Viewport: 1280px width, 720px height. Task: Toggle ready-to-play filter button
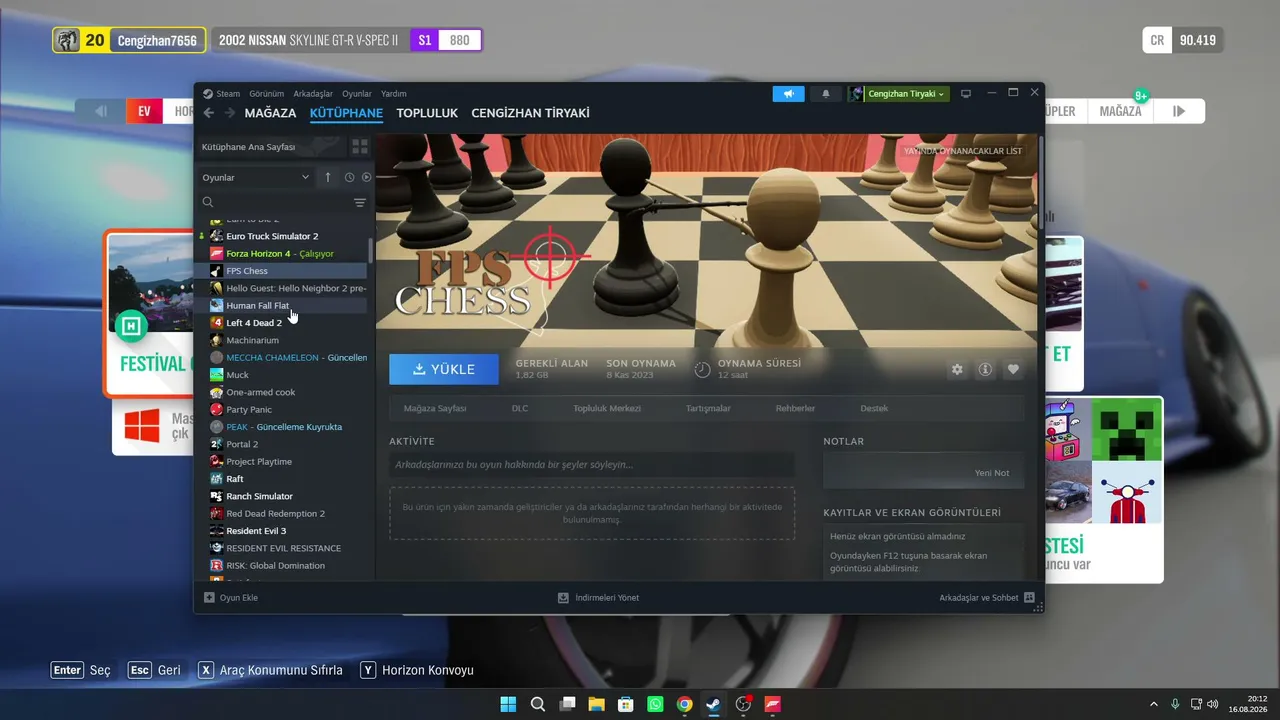tap(366, 177)
